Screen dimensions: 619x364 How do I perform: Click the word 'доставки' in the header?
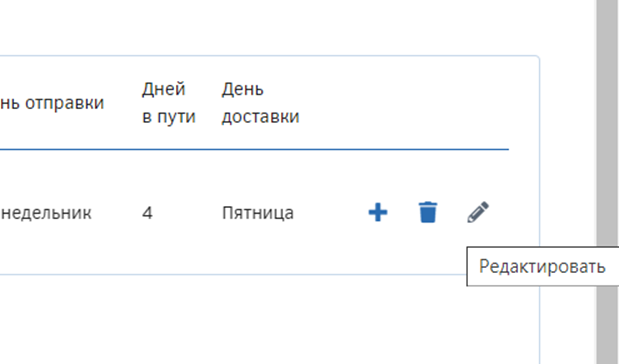click(x=260, y=117)
